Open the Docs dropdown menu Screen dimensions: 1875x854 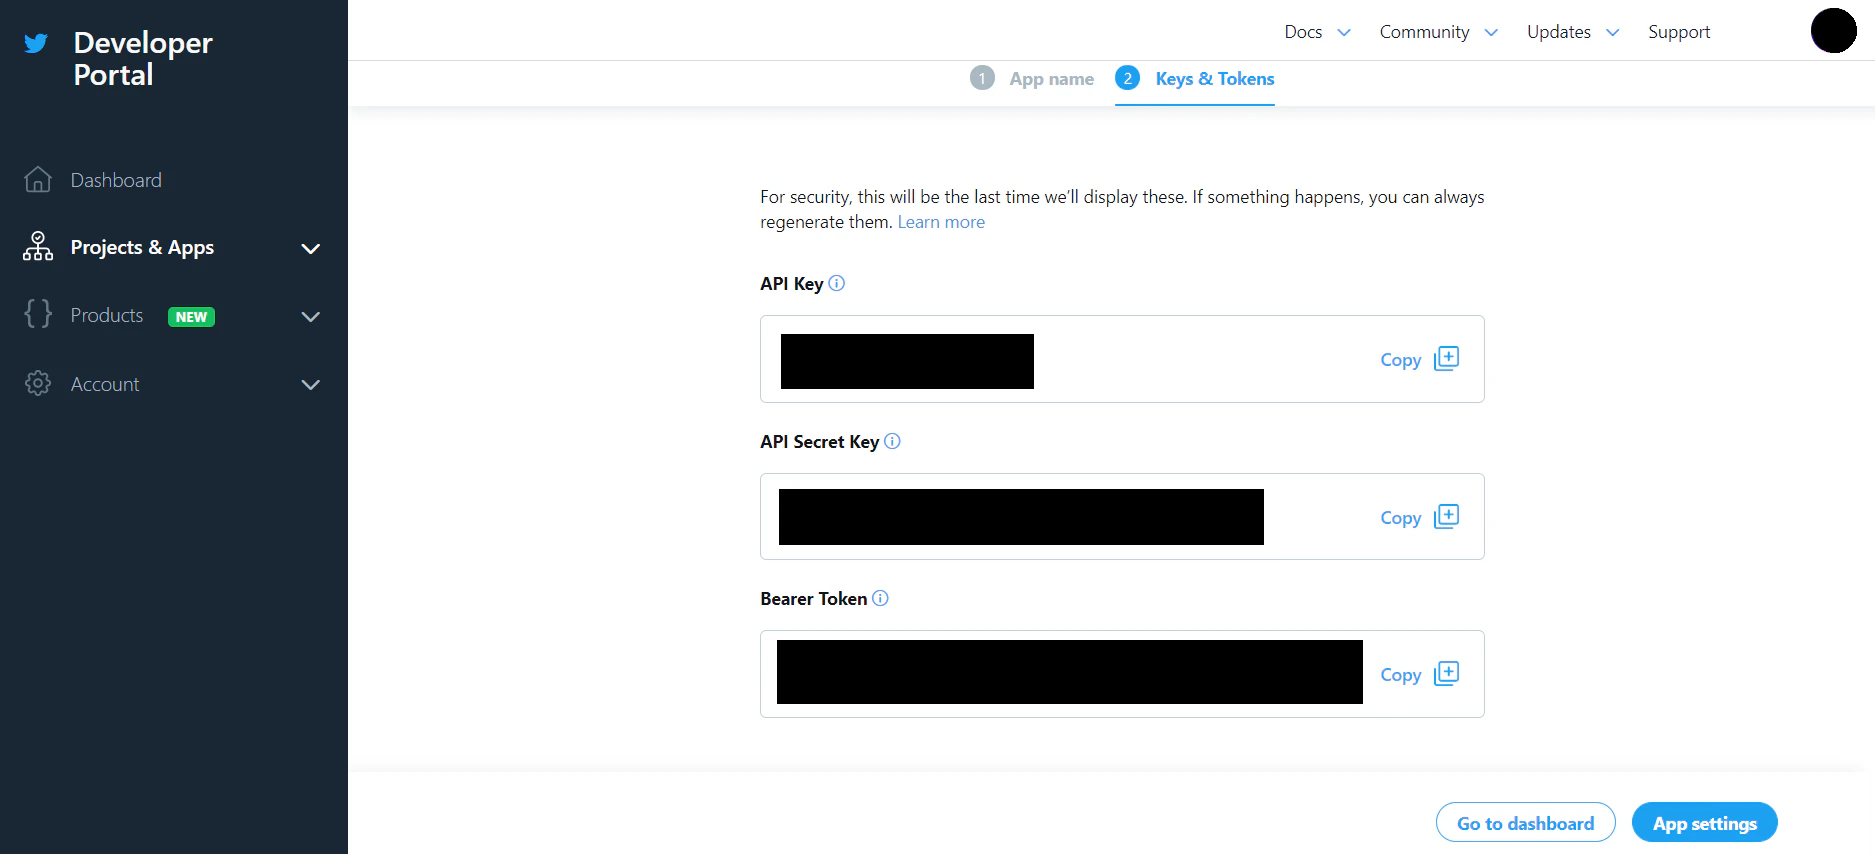tap(1317, 32)
